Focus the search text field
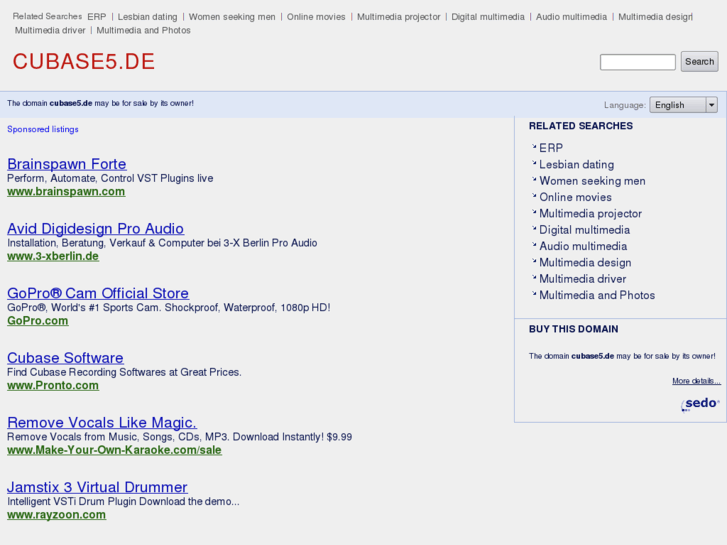Screen dimensions: 727x545 point(638,62)
